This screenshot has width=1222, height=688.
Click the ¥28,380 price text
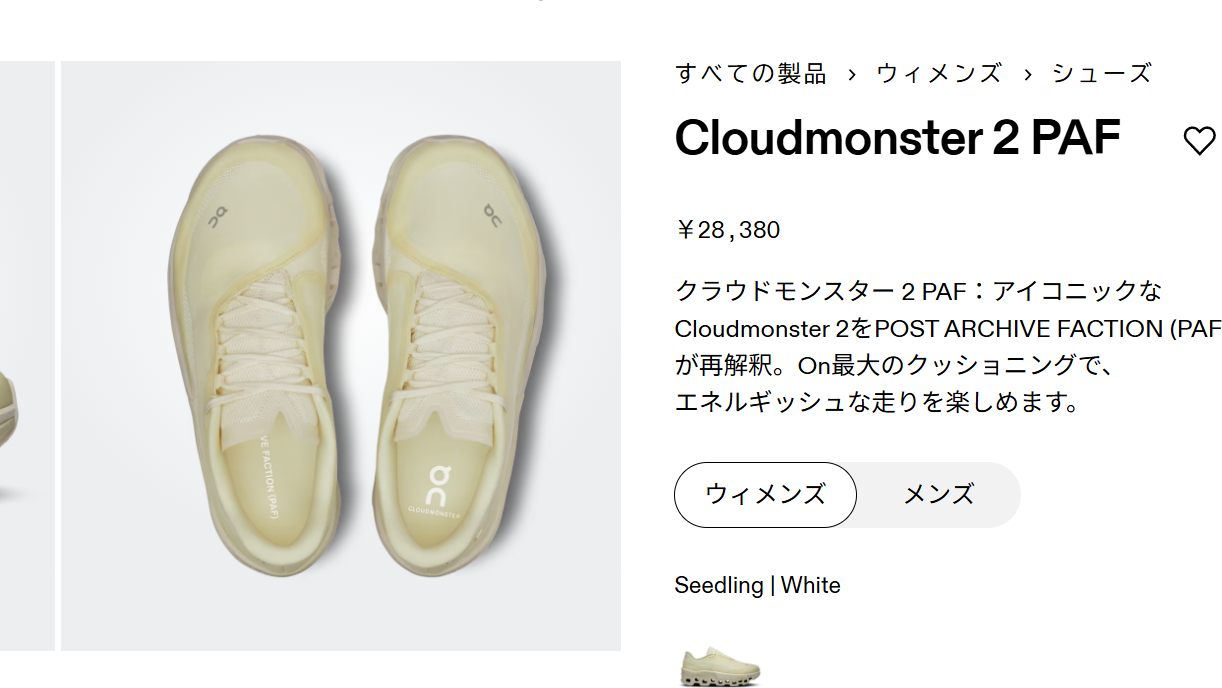[x=728, y=231]
